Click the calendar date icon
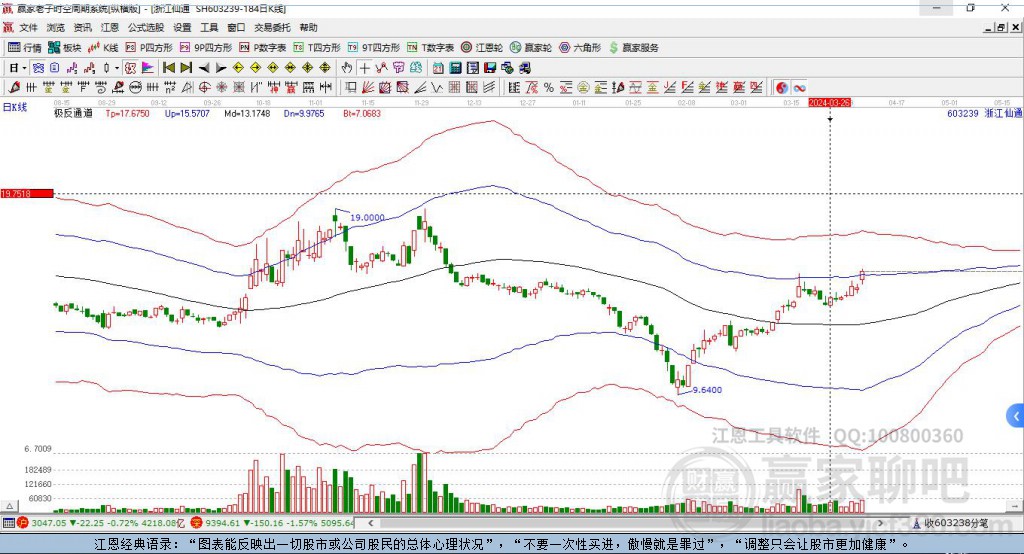This screenshot has width=1024, height=554. pos(438,68)
